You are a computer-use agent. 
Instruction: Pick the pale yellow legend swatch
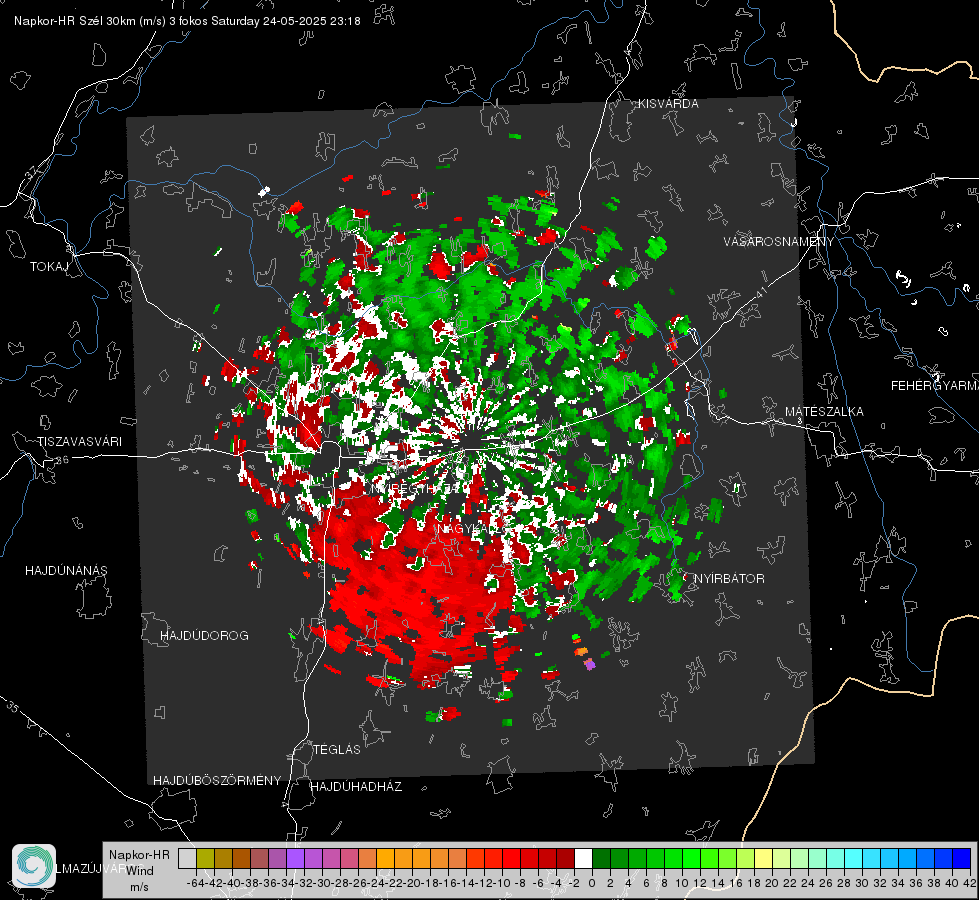(x=764, y=858)
